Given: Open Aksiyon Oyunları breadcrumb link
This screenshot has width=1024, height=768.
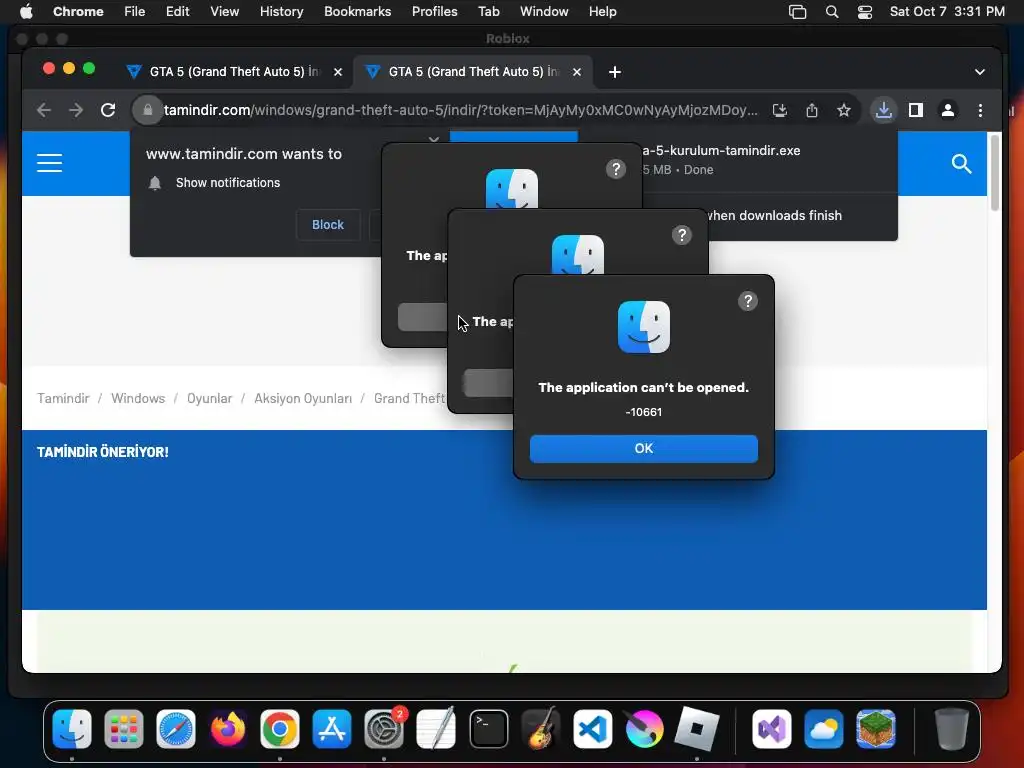Looking at the screenshot, I should click(303, 398).
